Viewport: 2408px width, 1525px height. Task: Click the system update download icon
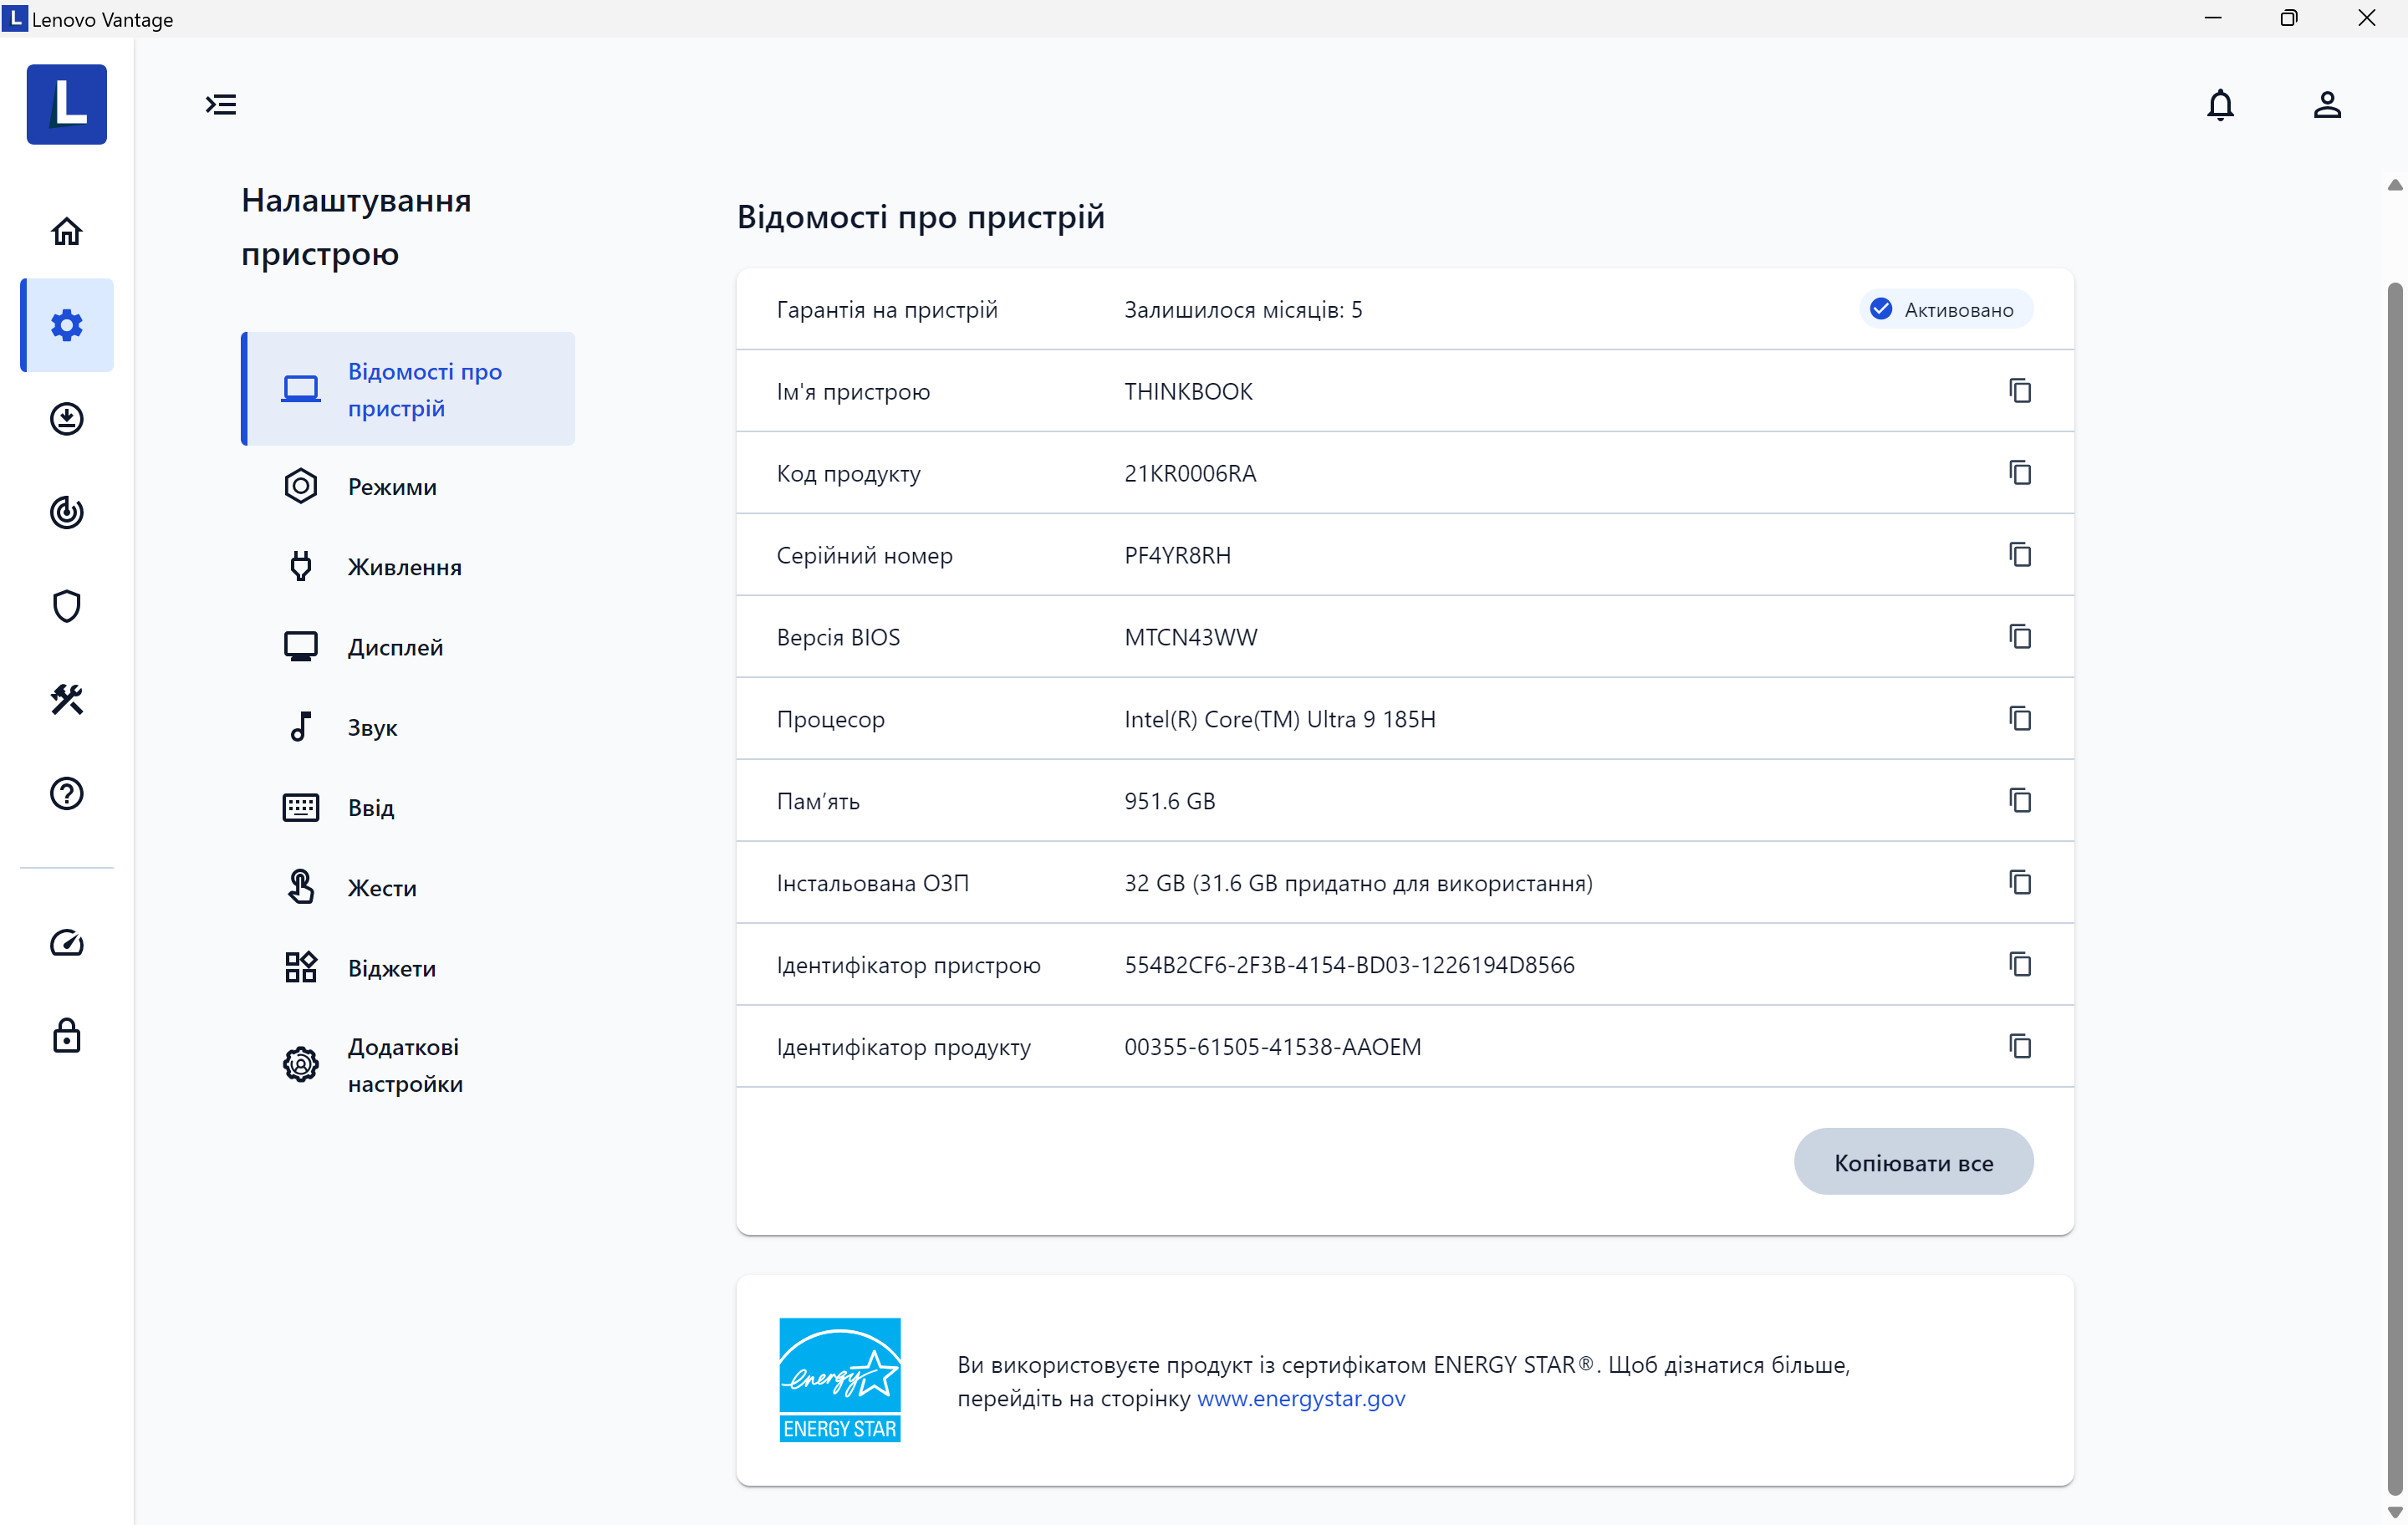coord(66,418)
